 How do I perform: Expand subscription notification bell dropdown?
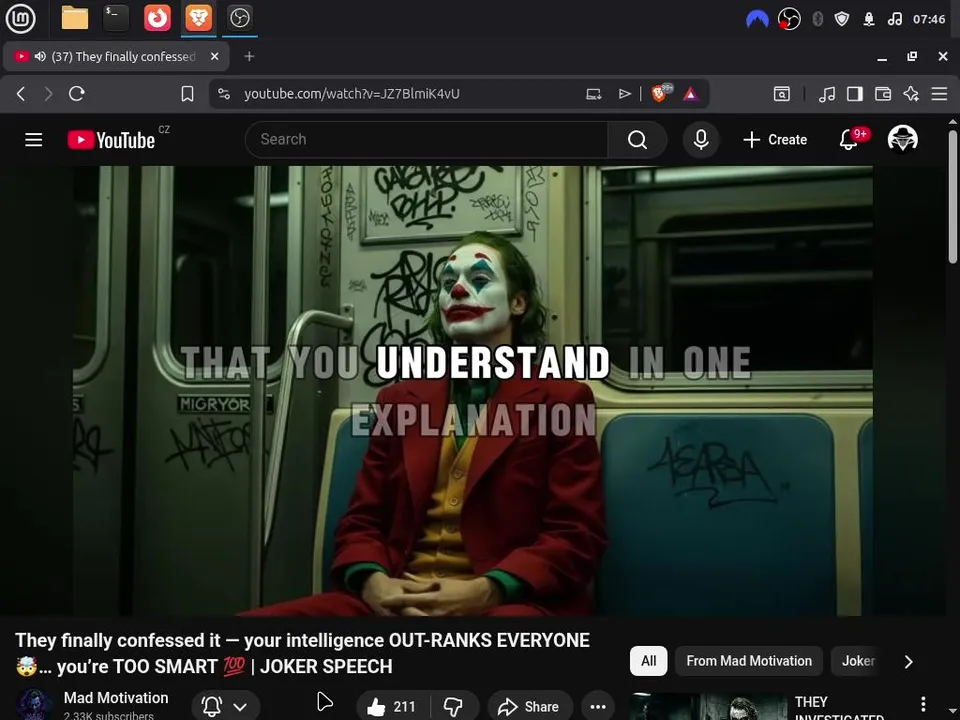[x=225, y=707]
